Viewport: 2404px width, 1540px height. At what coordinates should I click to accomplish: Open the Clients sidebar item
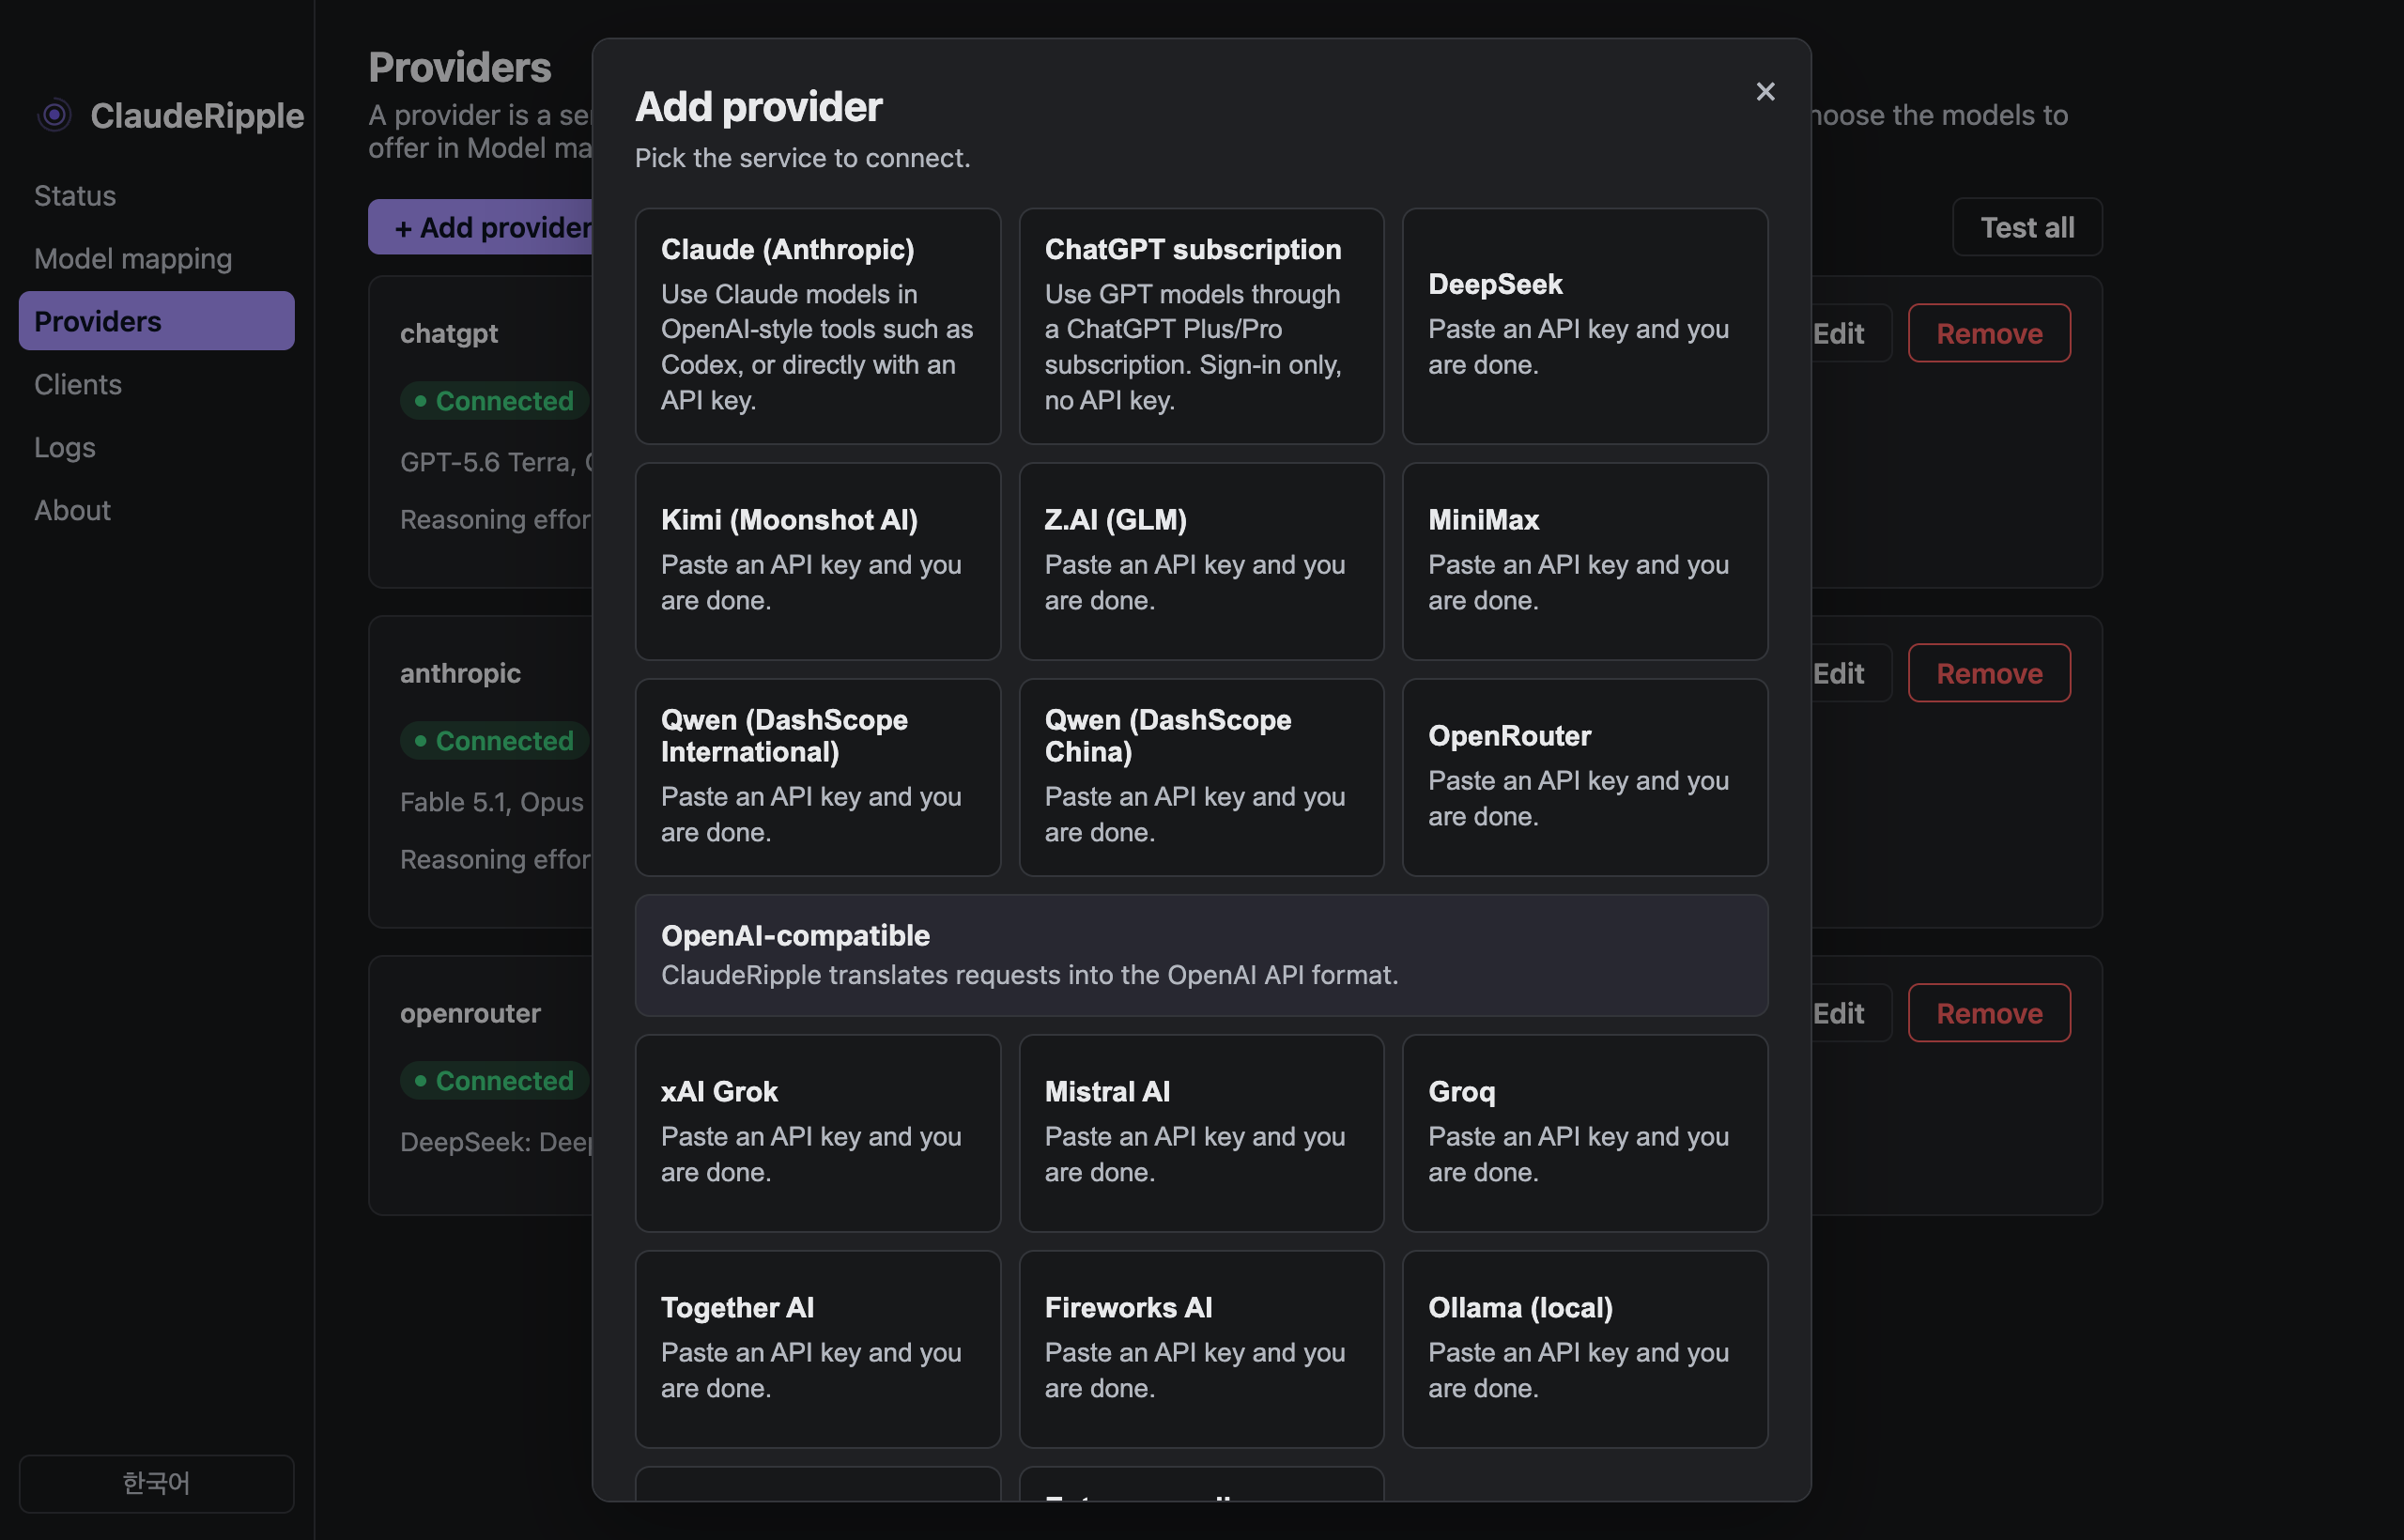[x=156, y=384]
